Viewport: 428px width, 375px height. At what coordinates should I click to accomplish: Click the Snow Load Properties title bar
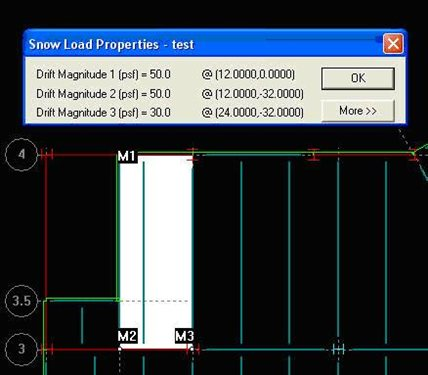tap(203, 44)
